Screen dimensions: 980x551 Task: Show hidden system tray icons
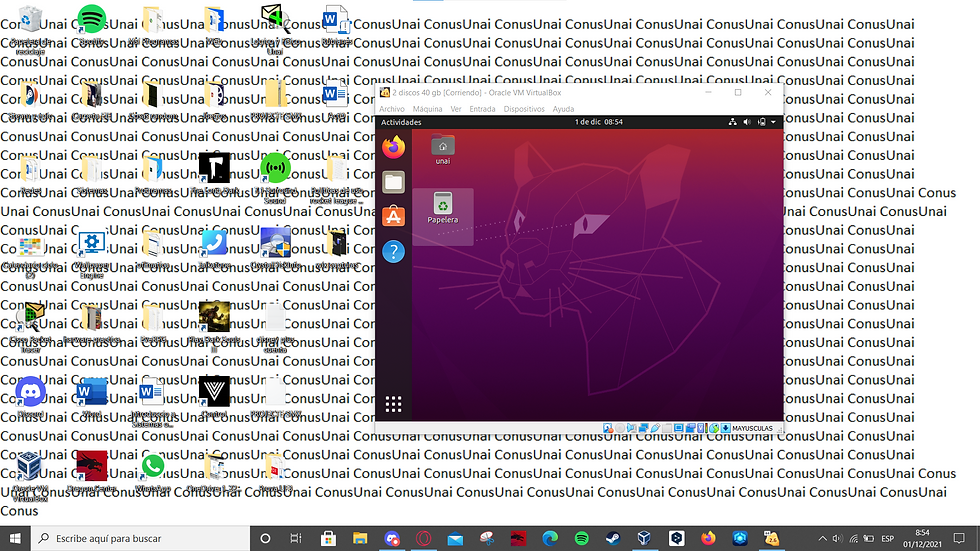[822, 539]
